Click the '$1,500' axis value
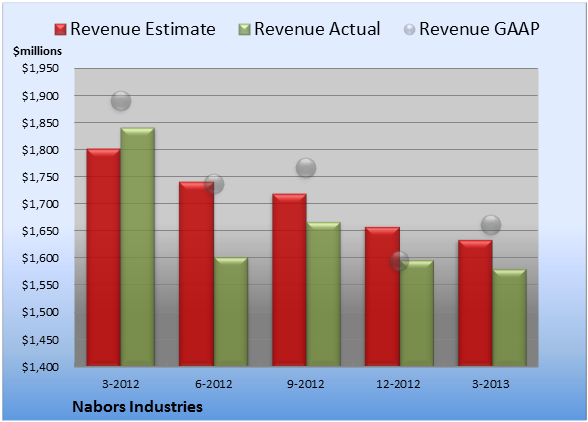 click(x=40, y=312)
